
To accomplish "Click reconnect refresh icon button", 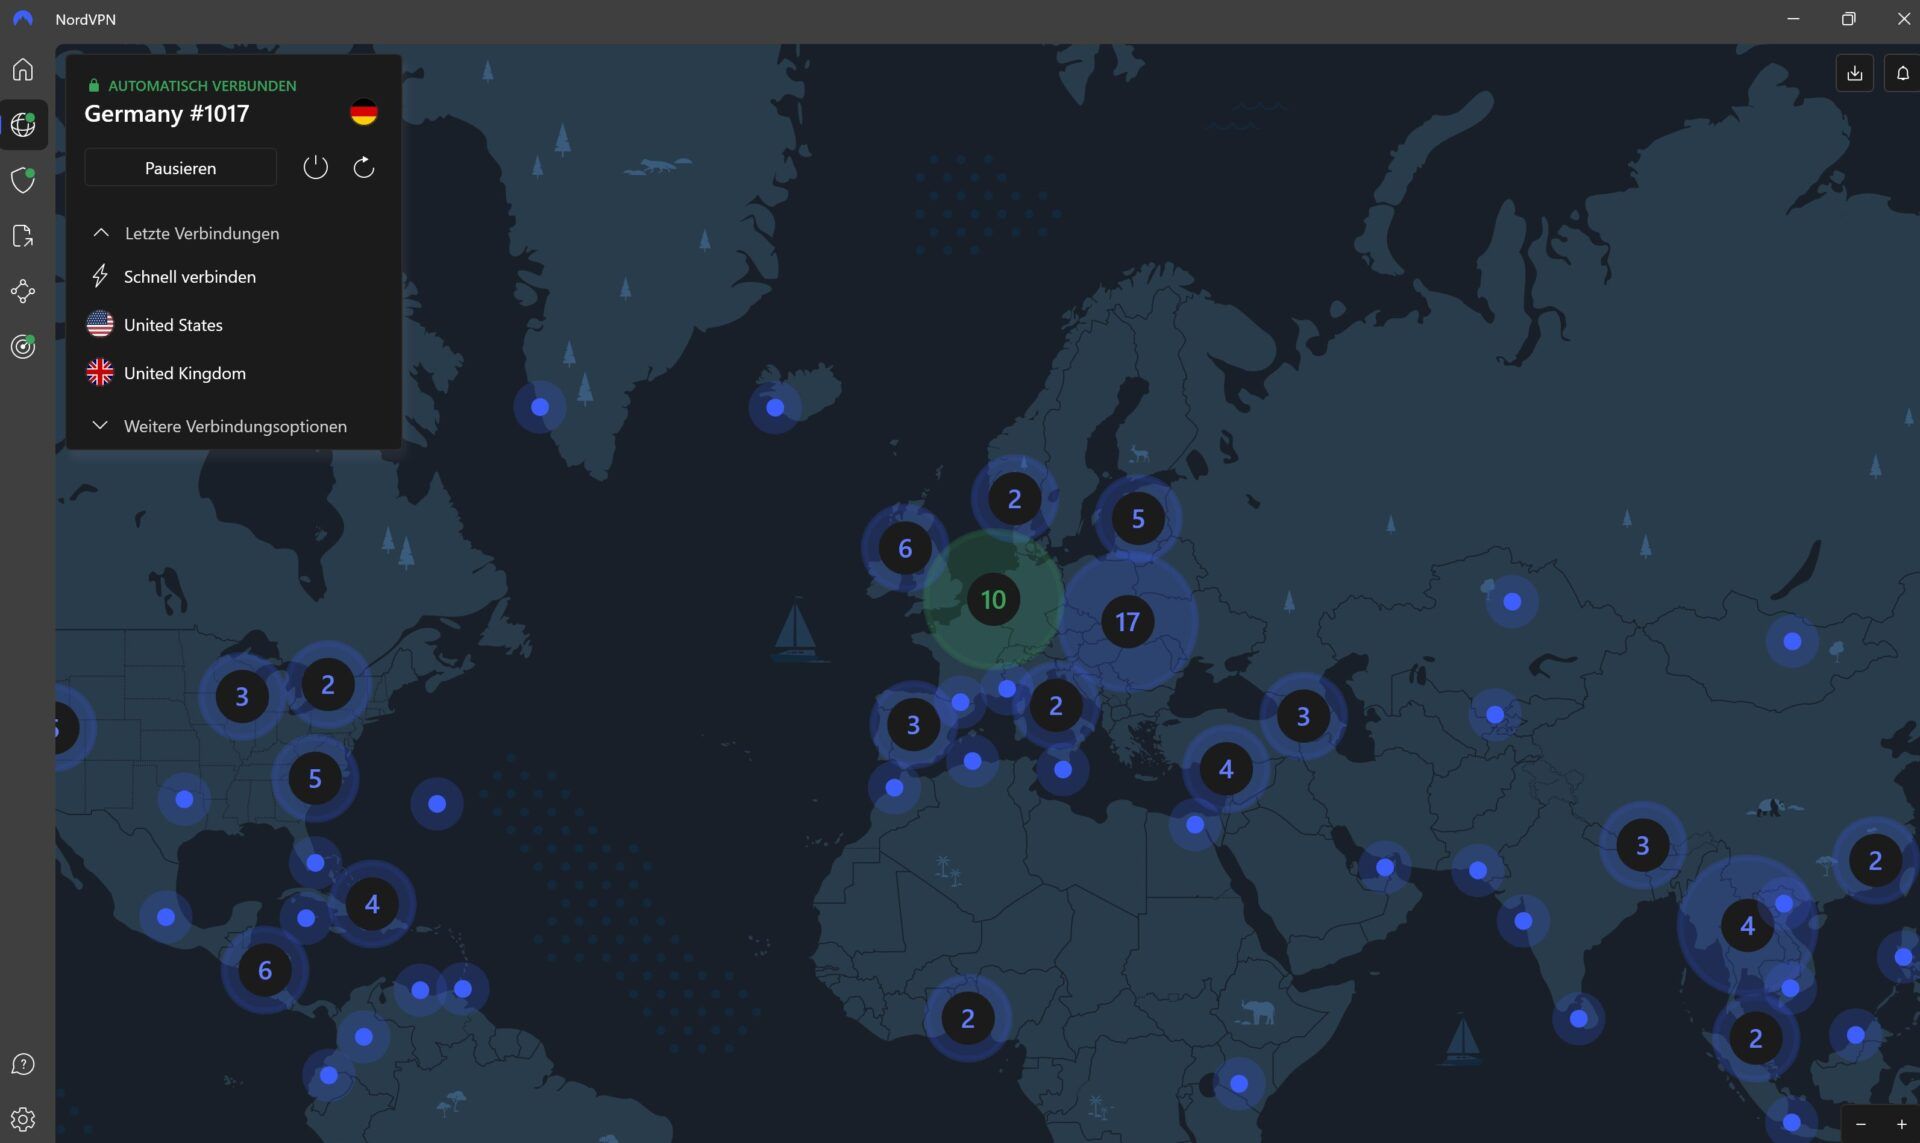I will click(362, 167).
